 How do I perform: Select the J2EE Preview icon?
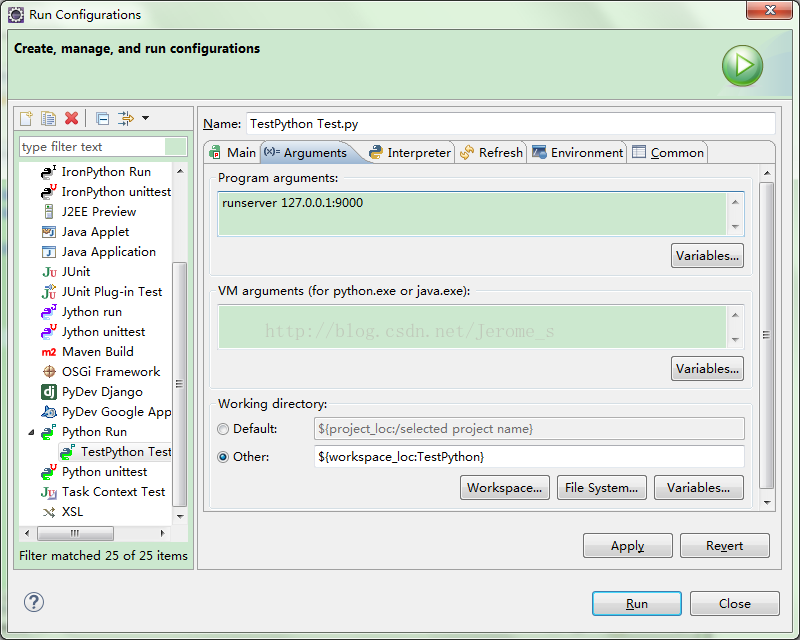coord(48,212)
